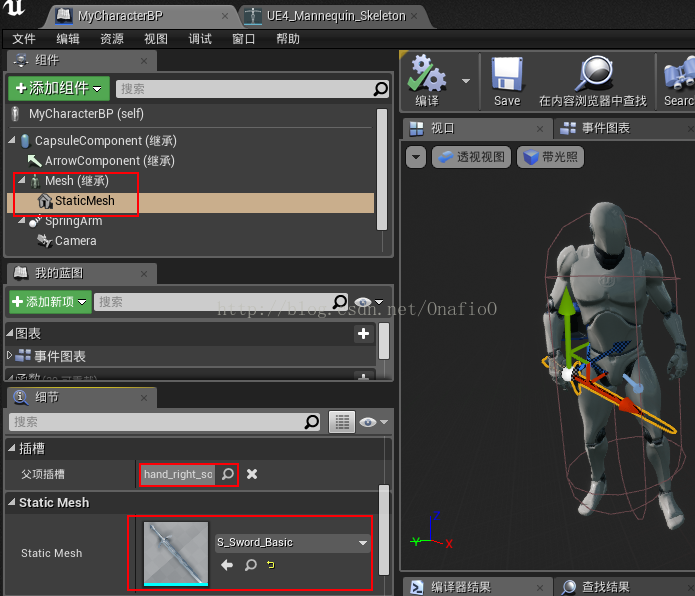Viewport: 695px width, 596px height.
Task: Collapse the SpringArm tree node
Action: 22,220
